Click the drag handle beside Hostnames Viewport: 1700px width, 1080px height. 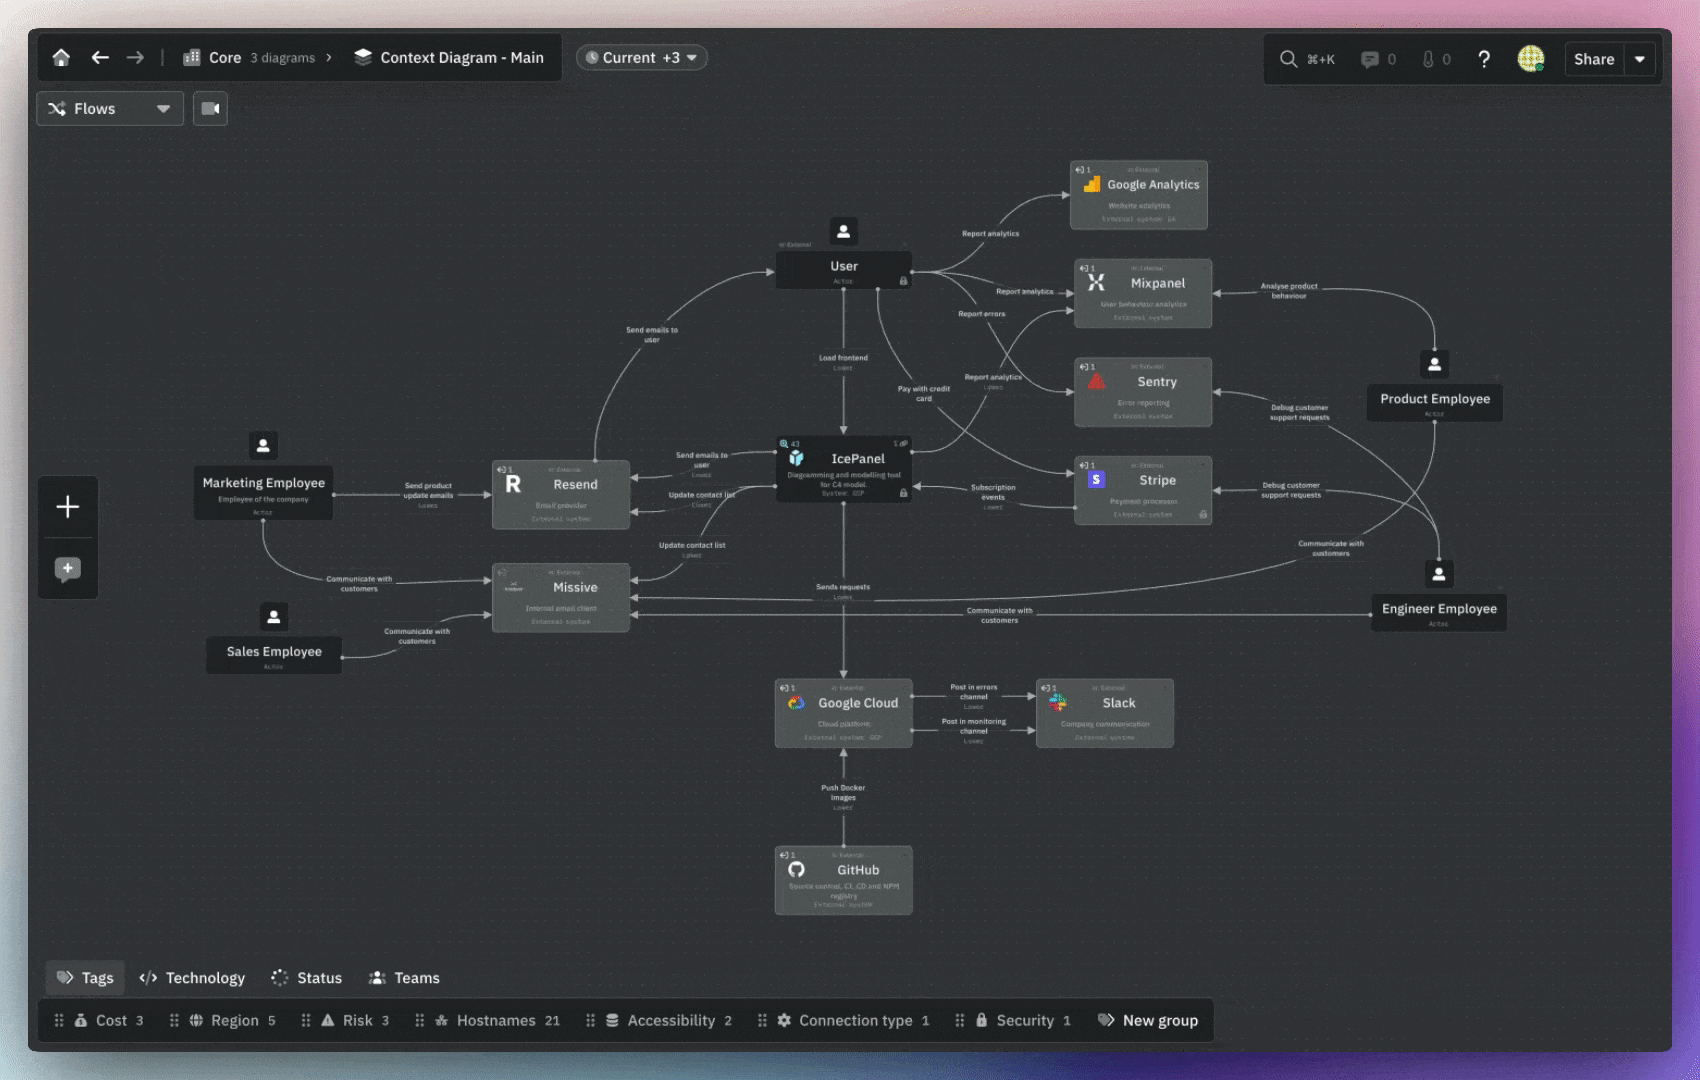pyautogui.click(x=420, y=1021)
